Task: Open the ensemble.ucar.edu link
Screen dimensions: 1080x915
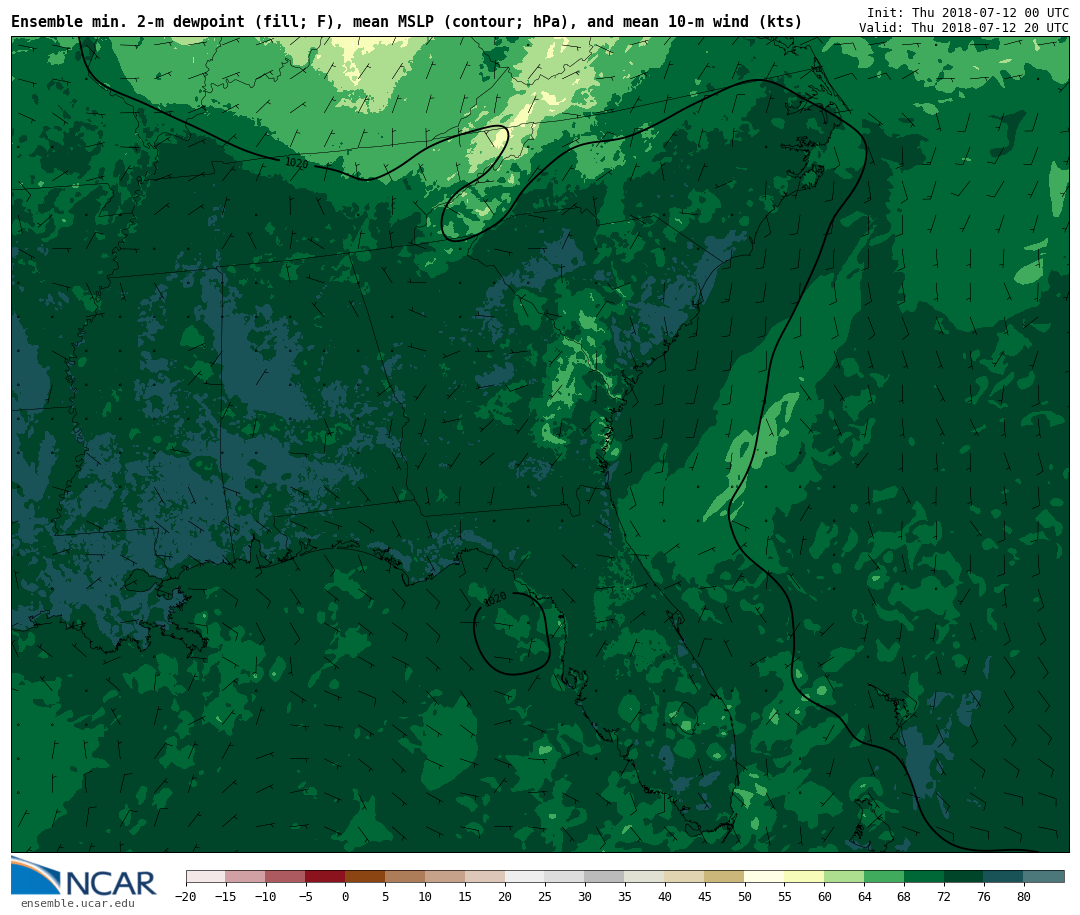Action: 77,904
